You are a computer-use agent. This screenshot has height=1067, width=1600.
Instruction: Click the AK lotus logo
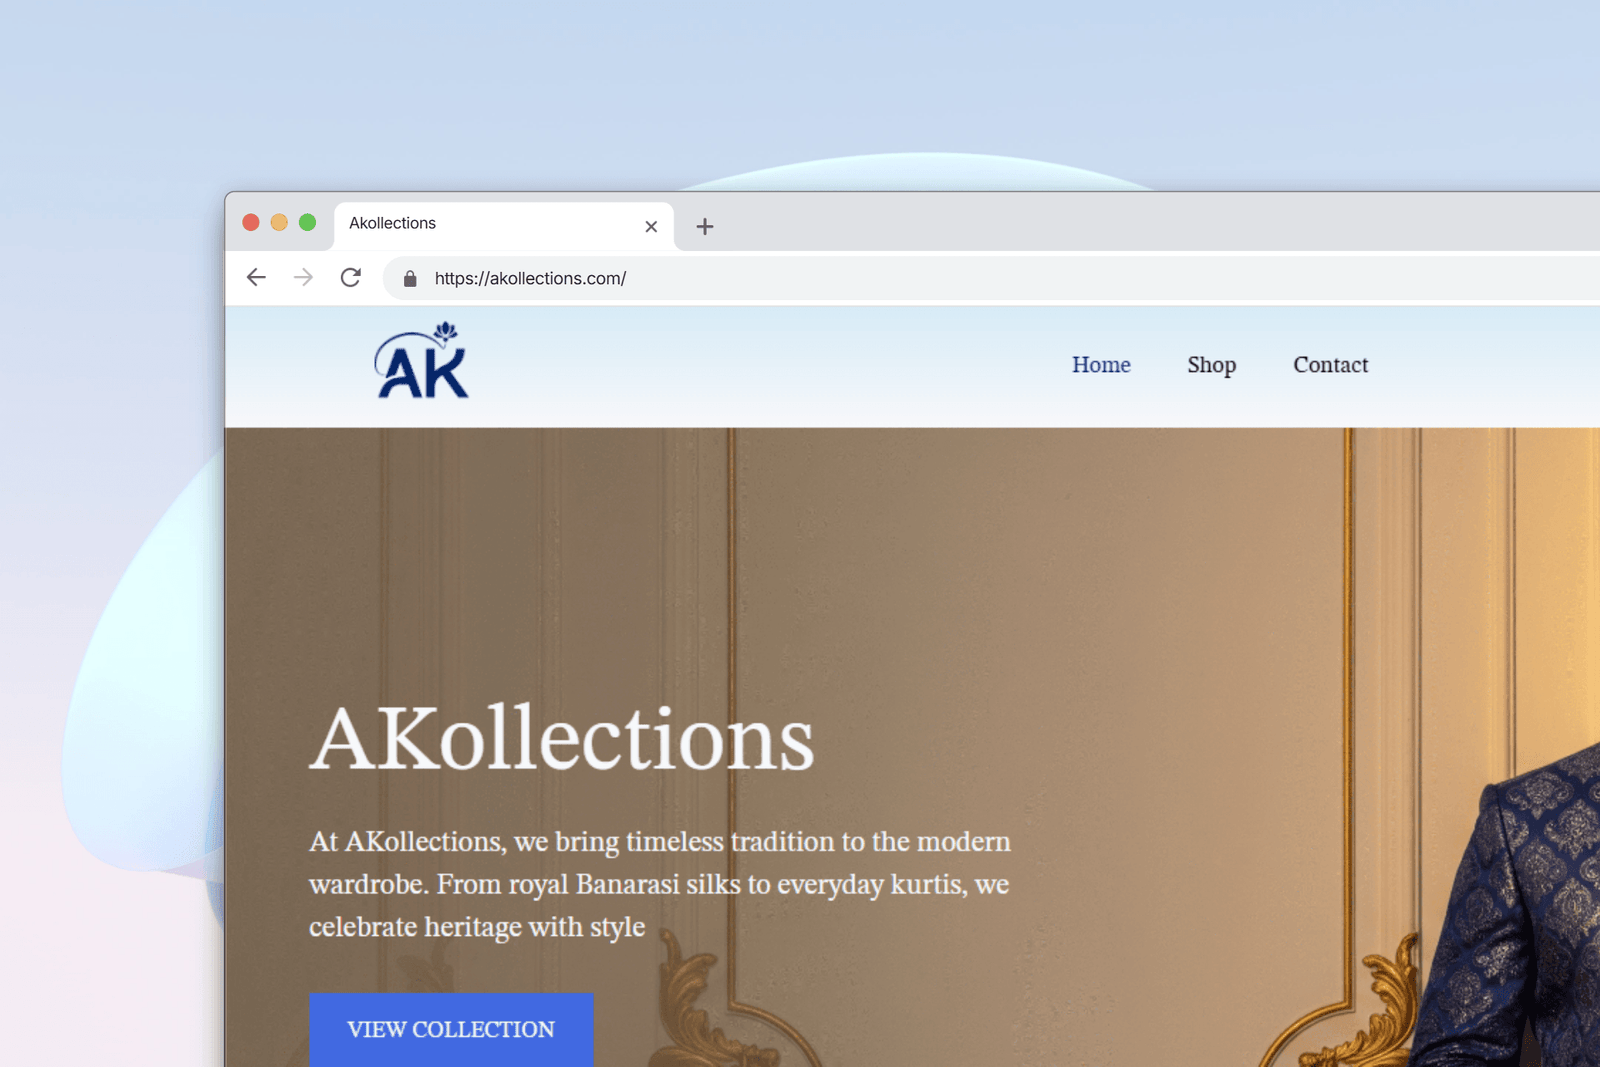coord(422,361)
